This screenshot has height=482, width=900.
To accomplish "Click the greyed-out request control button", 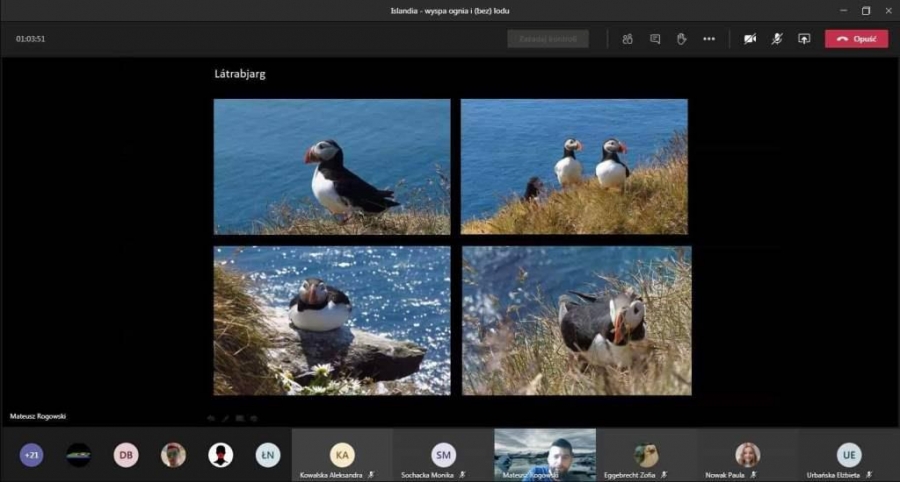I will click(x=547, y=39).
